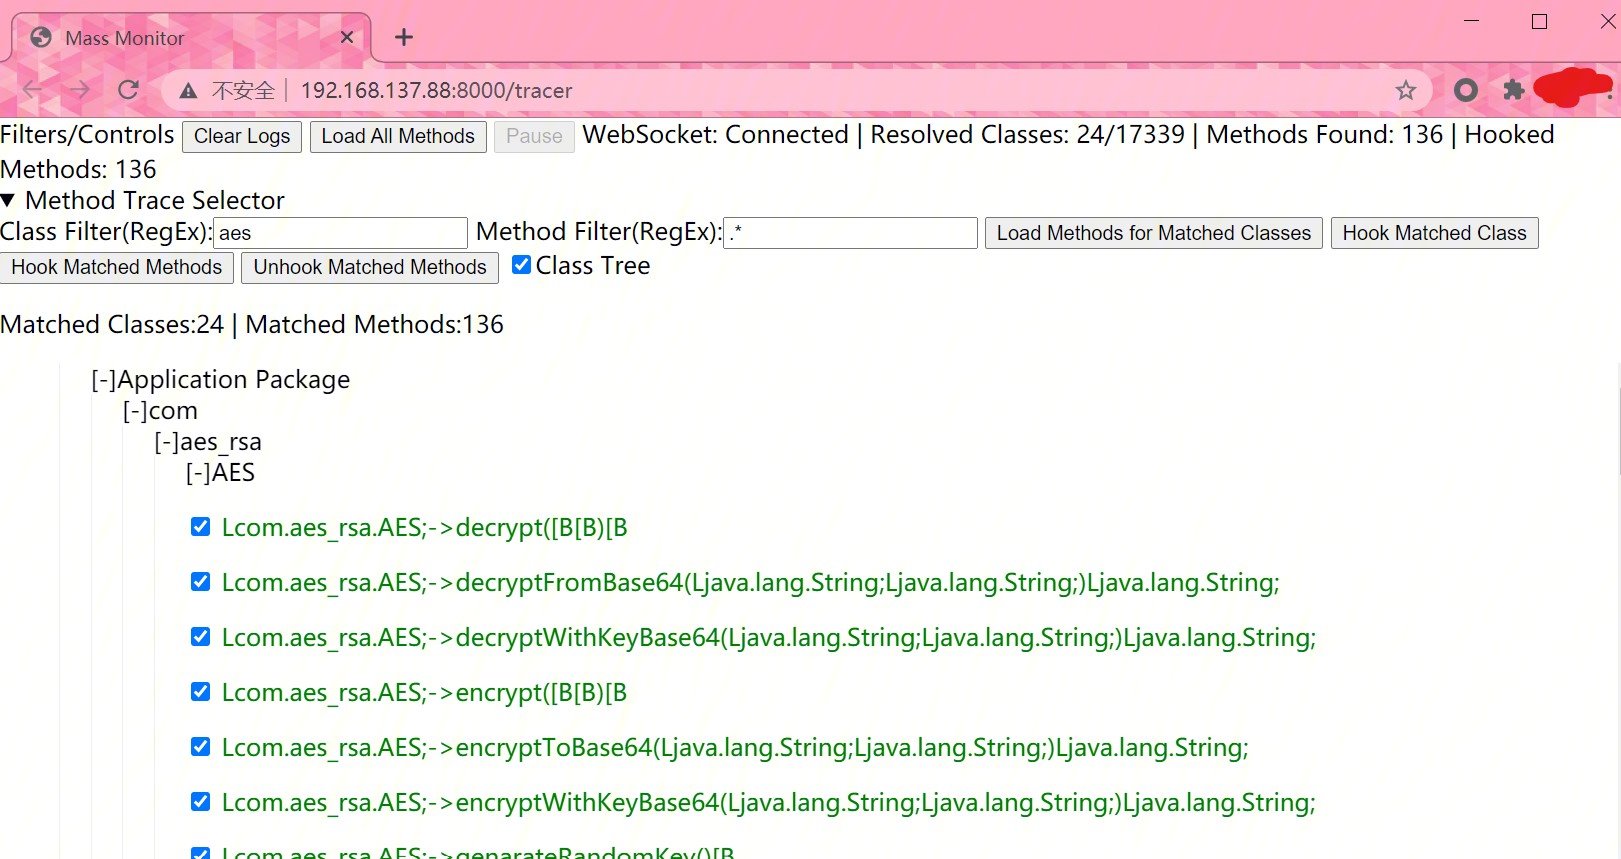Click Load Methods for Matched Classes

tap(1153, 233)
